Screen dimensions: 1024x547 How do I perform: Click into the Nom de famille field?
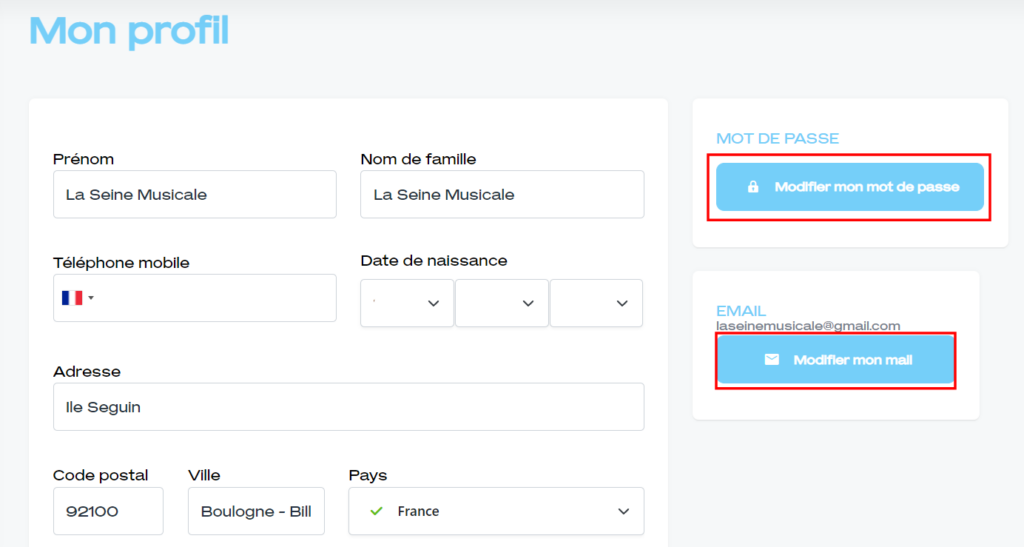(x=502, y=194)
